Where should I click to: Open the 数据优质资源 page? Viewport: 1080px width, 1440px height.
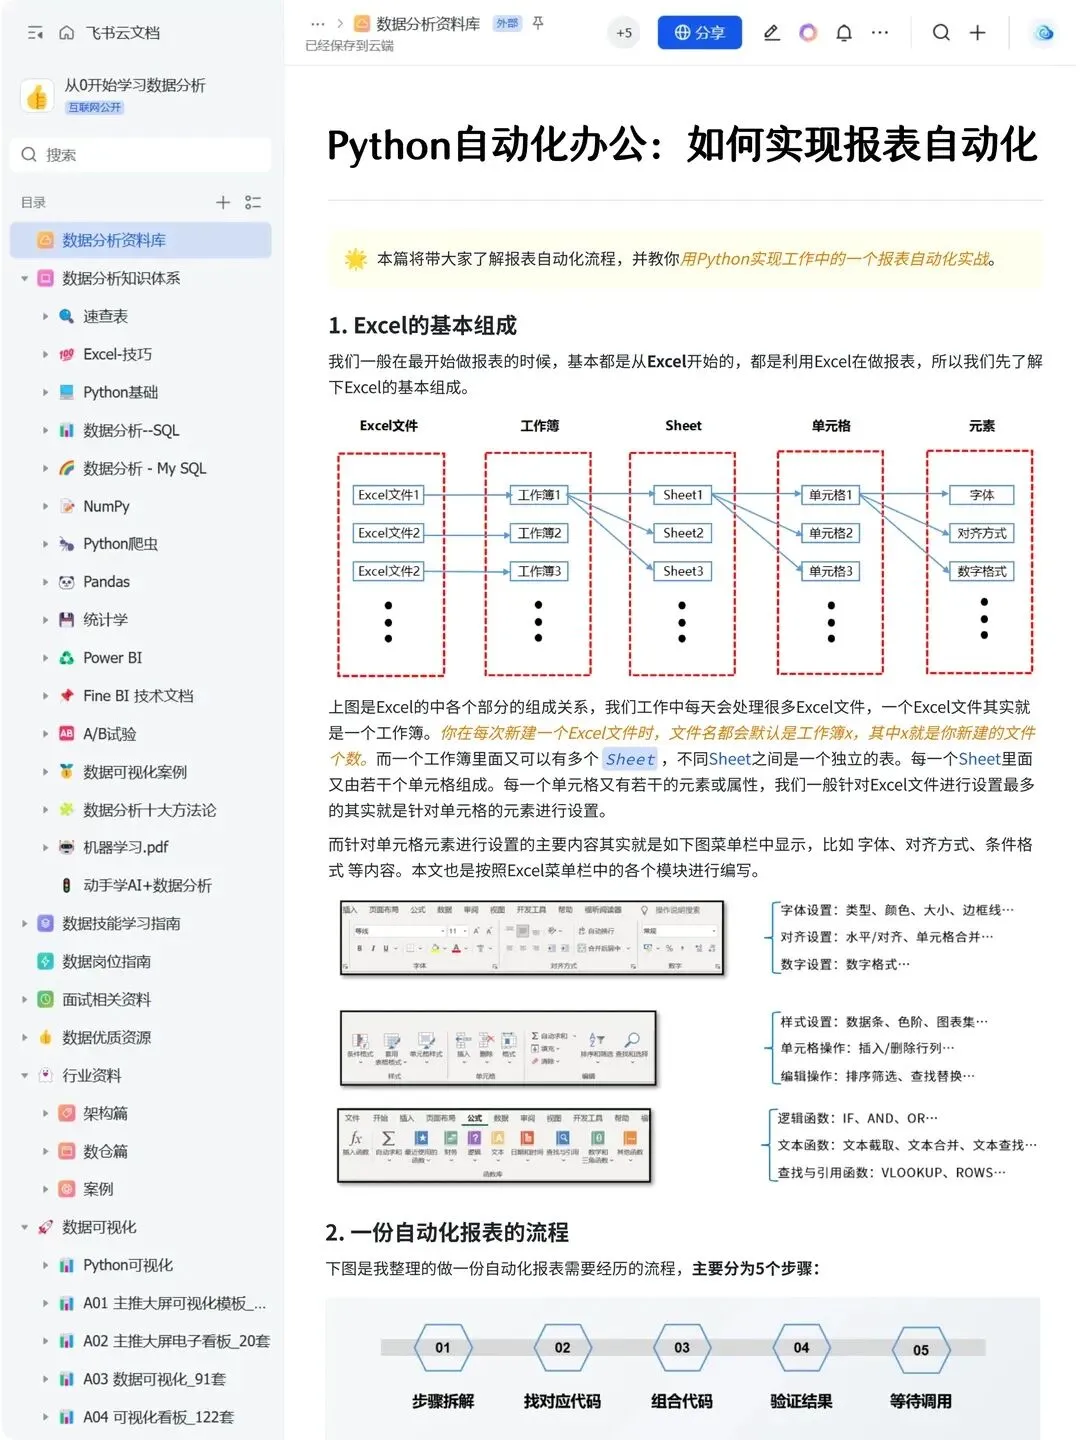pos(106,1037)
